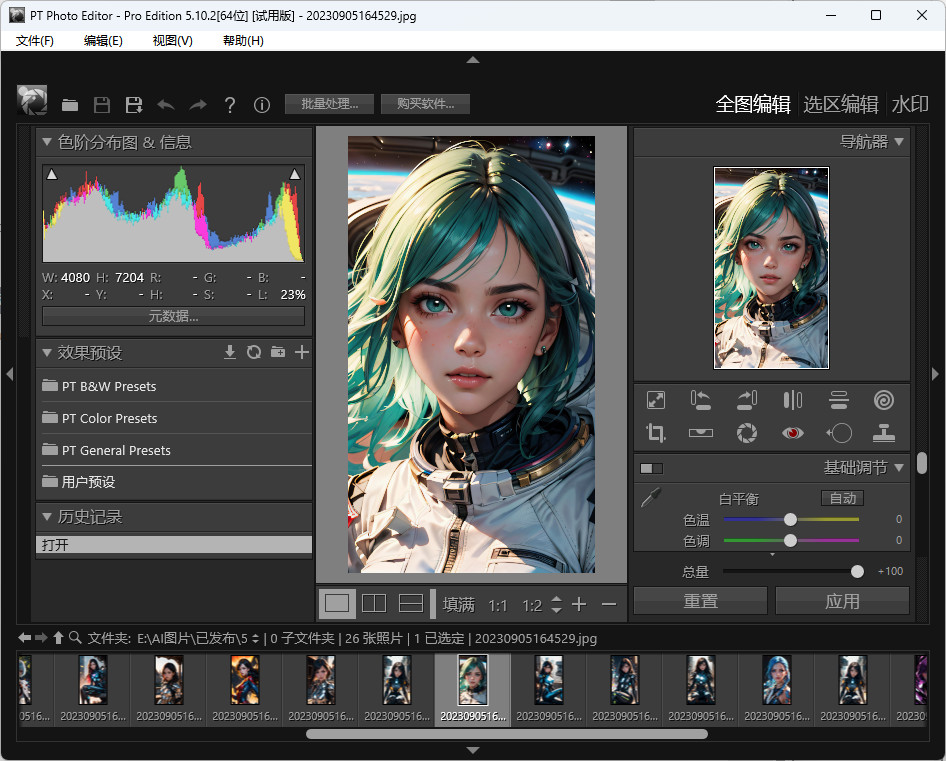Toggle the basic adjustments on/off switch
The width and height of the screenshot is (946, 761).
click(652, 468)
